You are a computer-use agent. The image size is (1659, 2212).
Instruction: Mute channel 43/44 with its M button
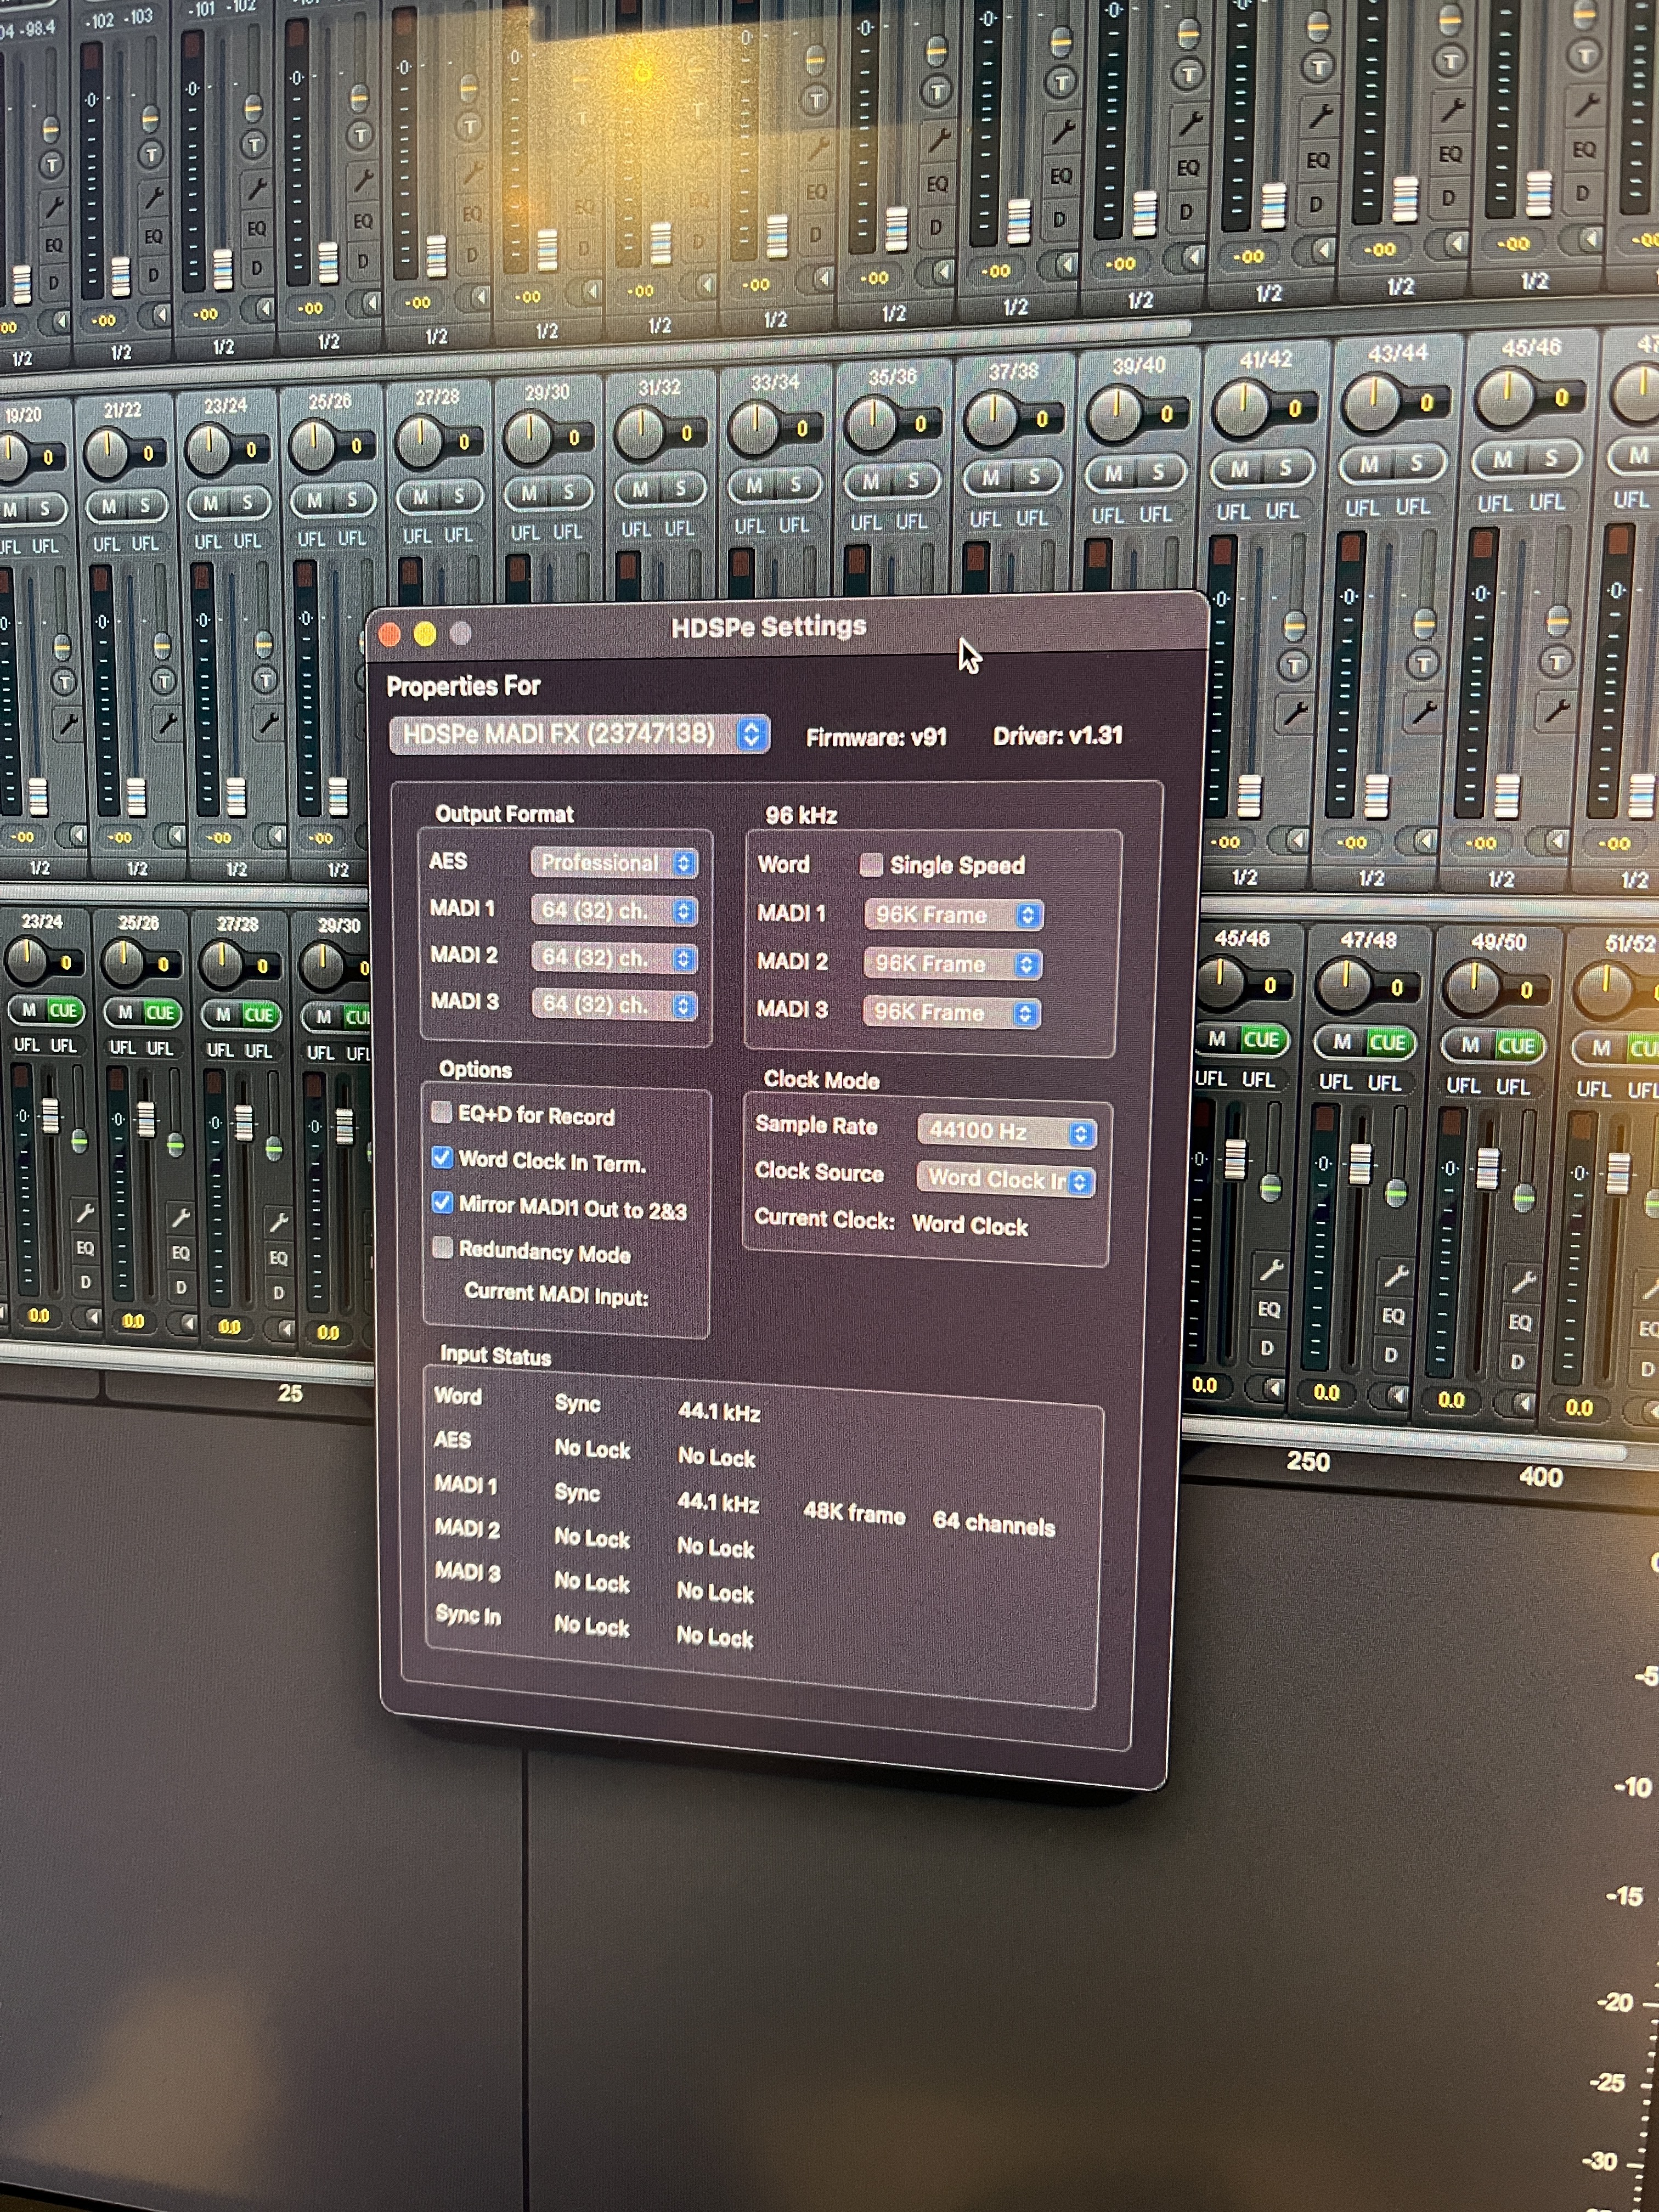[x=1368, y=464]
